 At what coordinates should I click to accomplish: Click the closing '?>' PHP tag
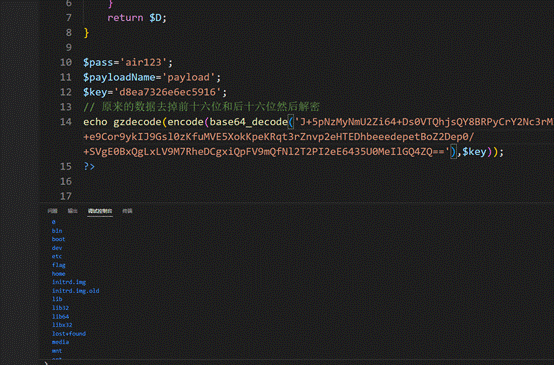[x=89, y=166]
